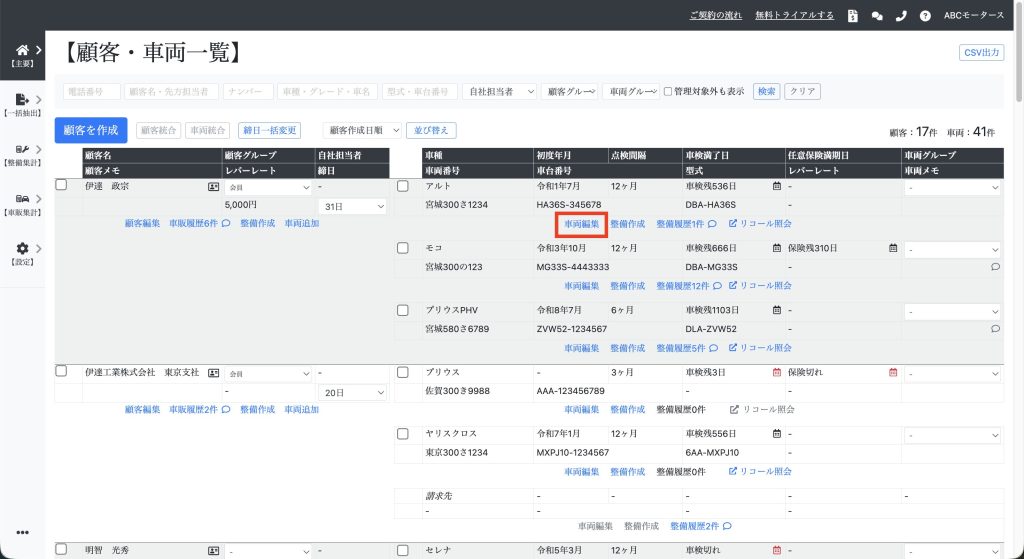The height and width of the screenshot is (559, 1024).
Task: Open the 【設定】 gear icon
Action: [x=22, y=248]
